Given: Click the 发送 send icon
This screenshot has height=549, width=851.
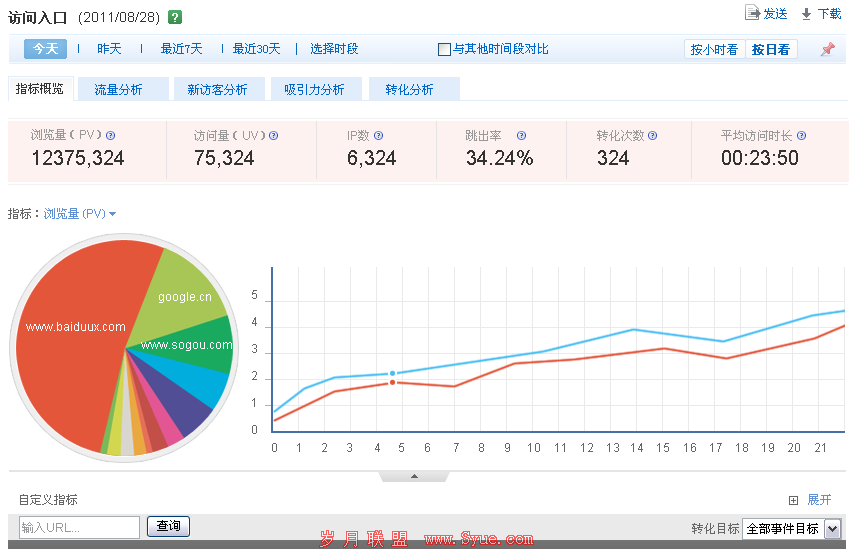Looking at the screenshot, I should [x=752, y=12].
